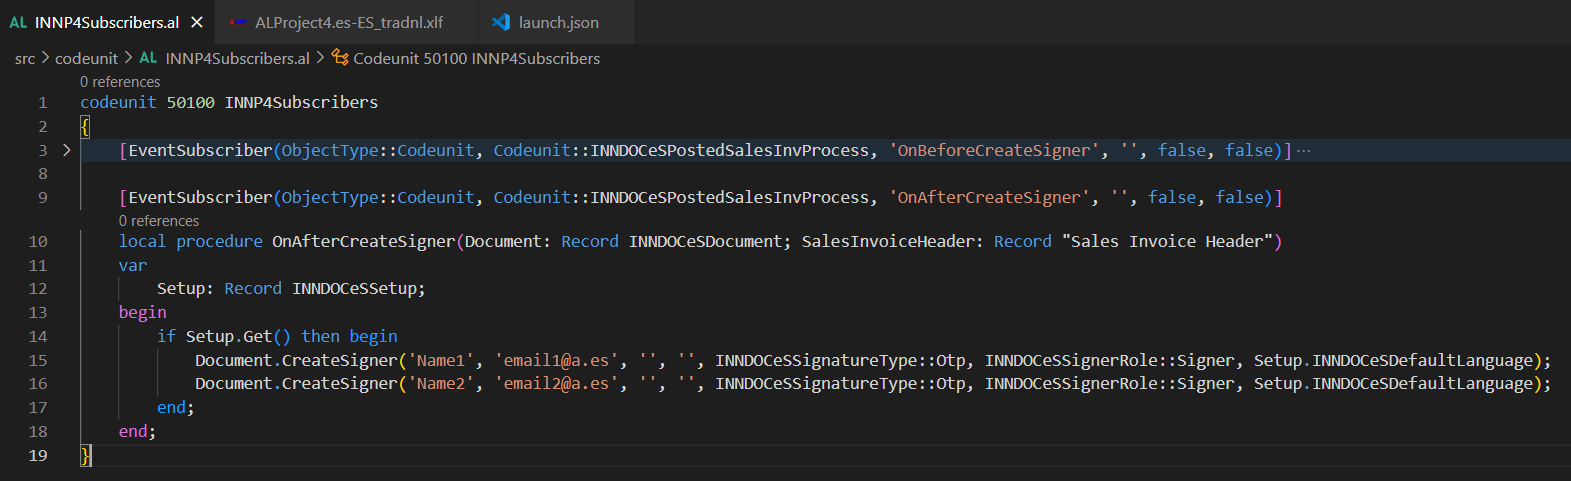The width and height of the screenshot is (1571, 481).
Task: Click the var keyword on line 11
Action: coord(133,266)
